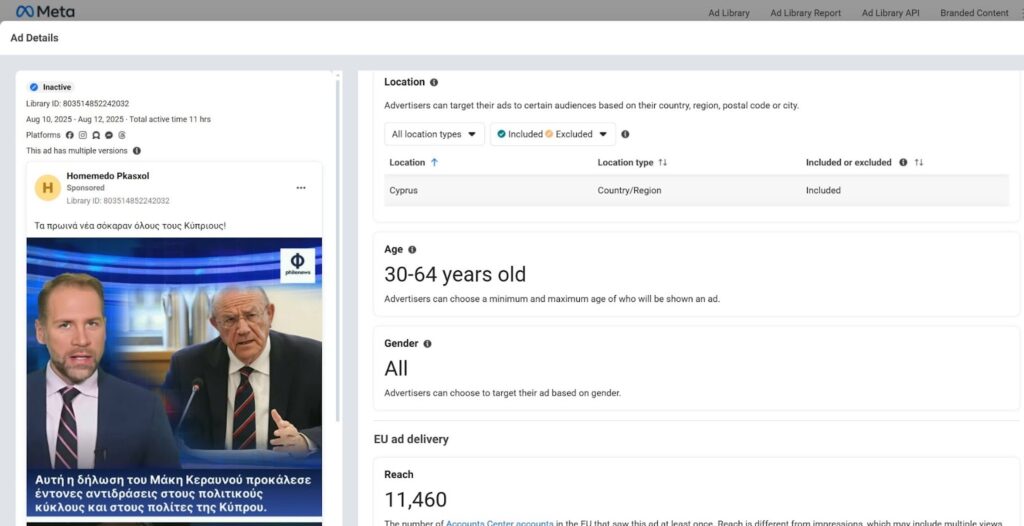Select the Country/Region cell
This screenshot has width=1024, height=526.
pos(630,190)
